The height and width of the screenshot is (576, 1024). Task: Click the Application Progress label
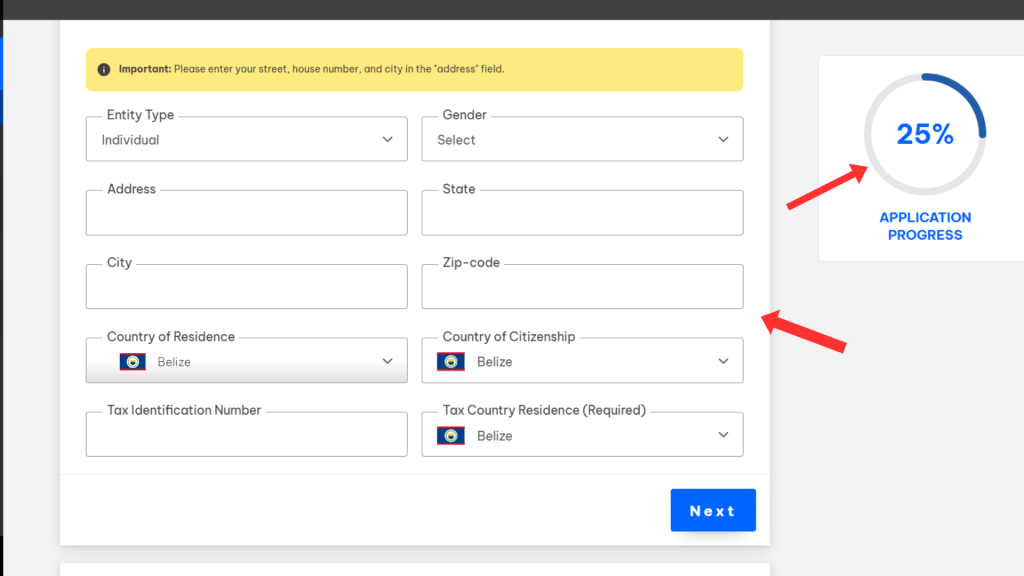925,226
